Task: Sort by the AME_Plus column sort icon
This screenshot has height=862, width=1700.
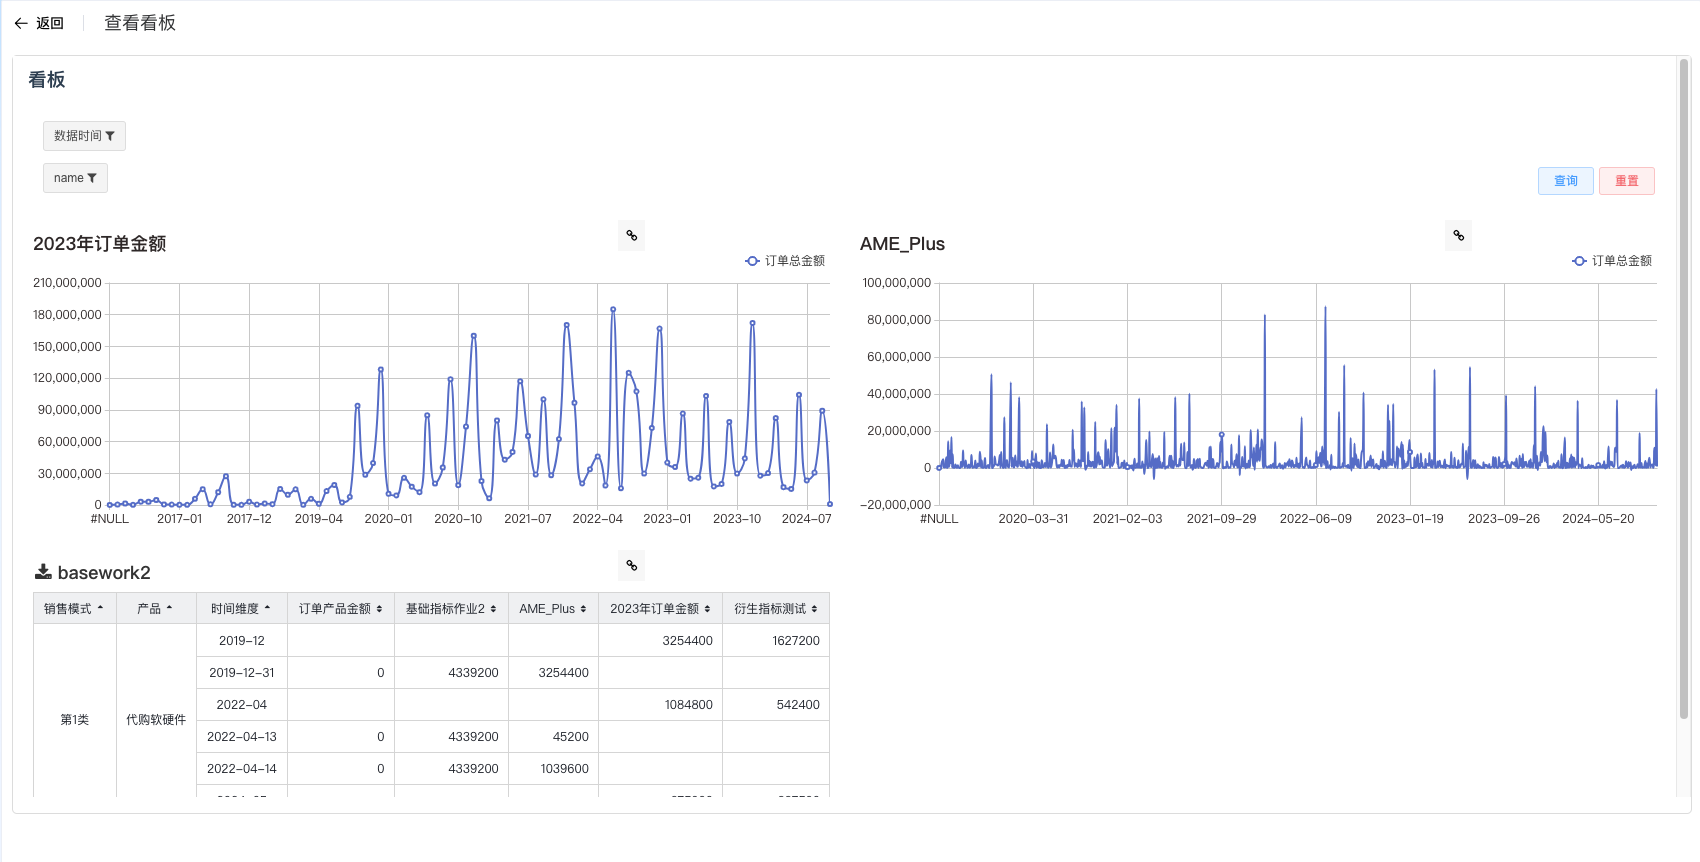Action: pyautogui.click(x=583, y=609)
